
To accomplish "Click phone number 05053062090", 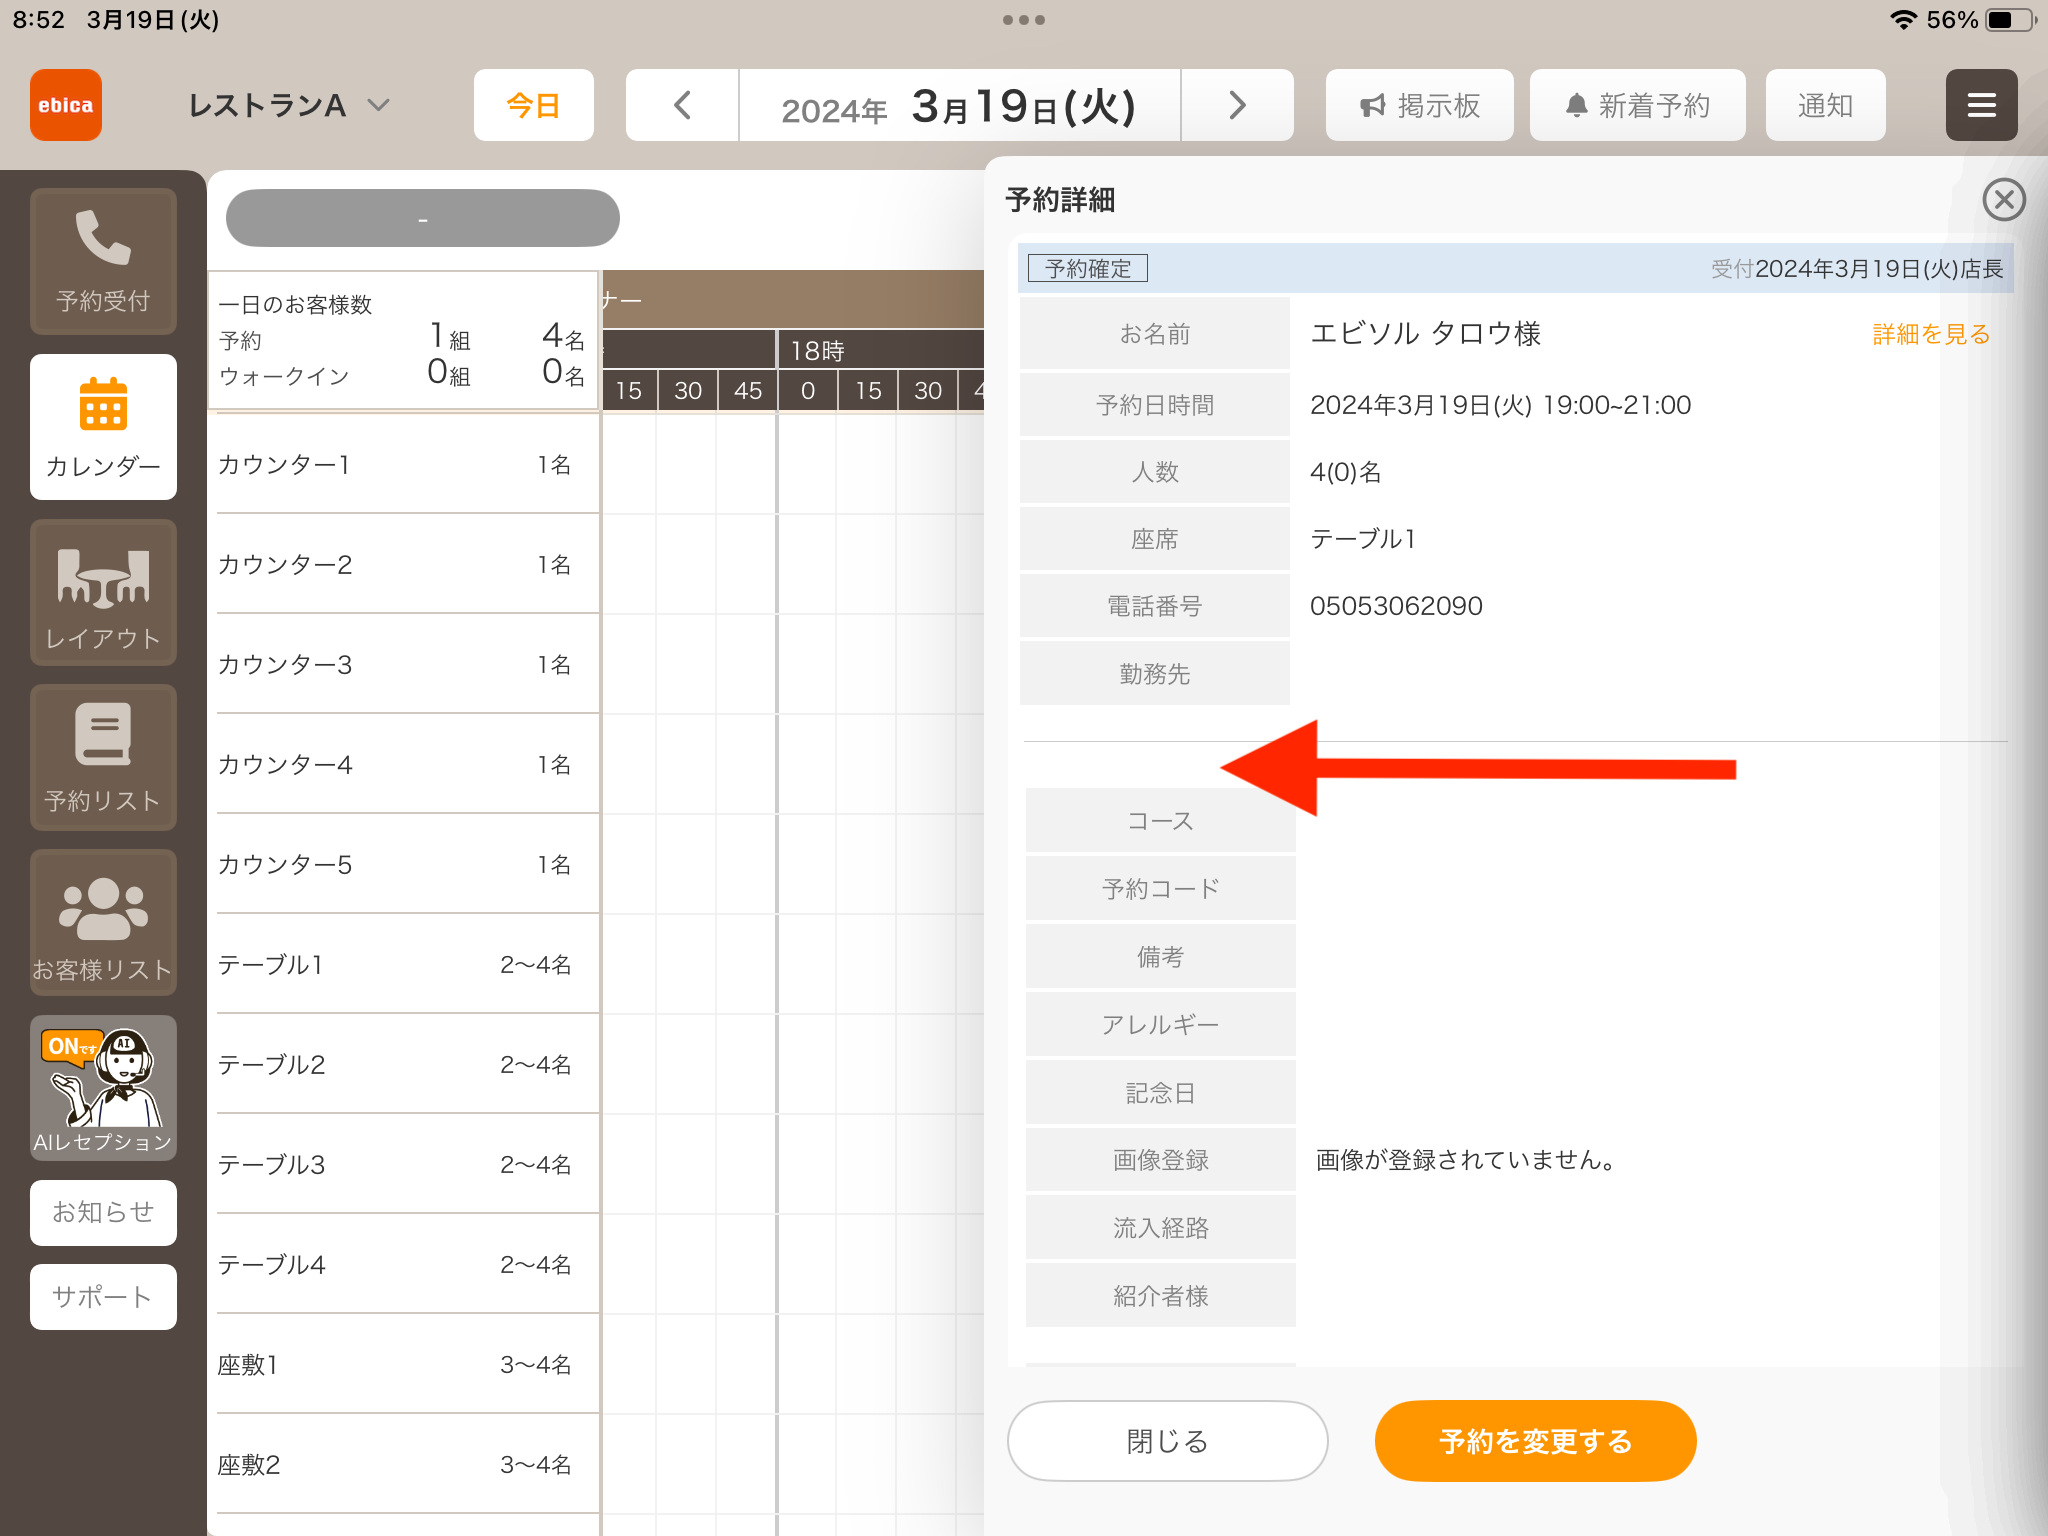I will (x=1396, y=606).
